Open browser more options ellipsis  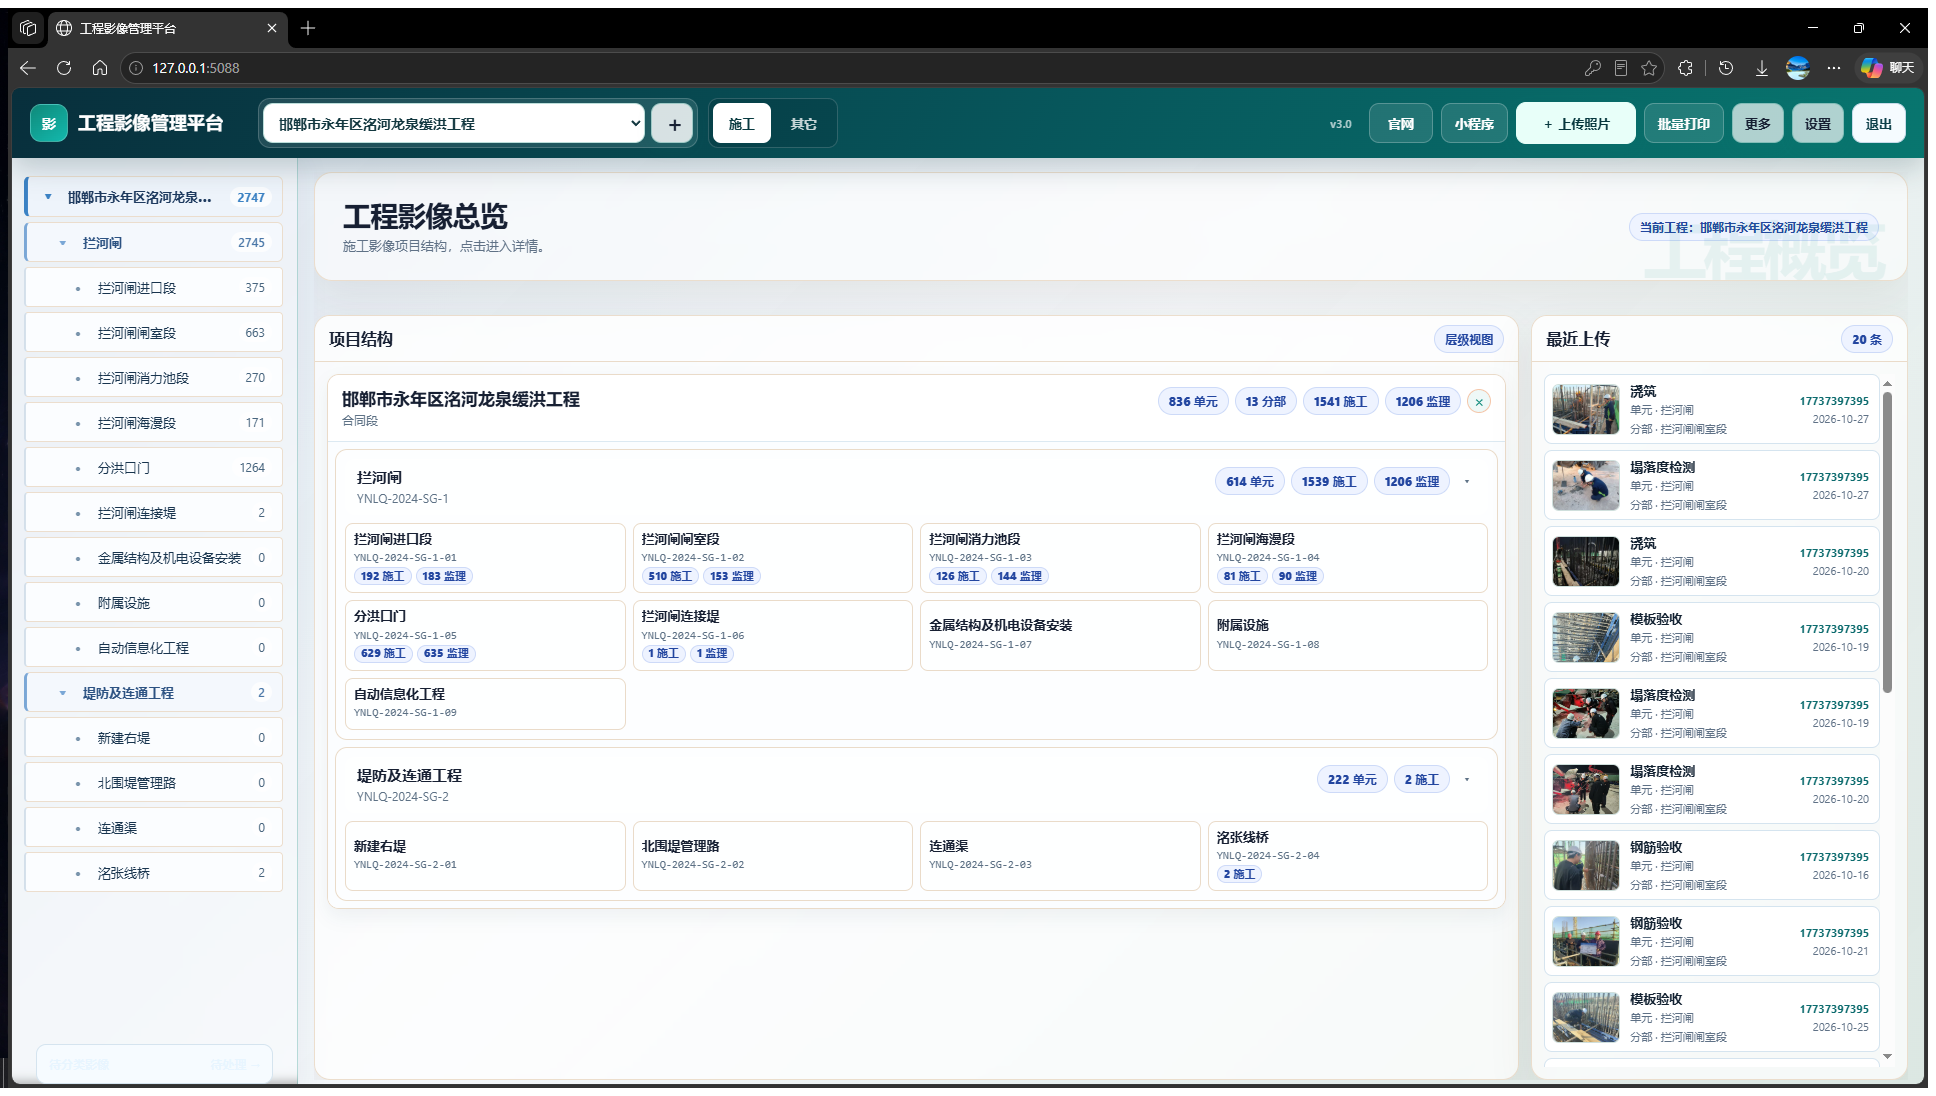click(1833, 68)
